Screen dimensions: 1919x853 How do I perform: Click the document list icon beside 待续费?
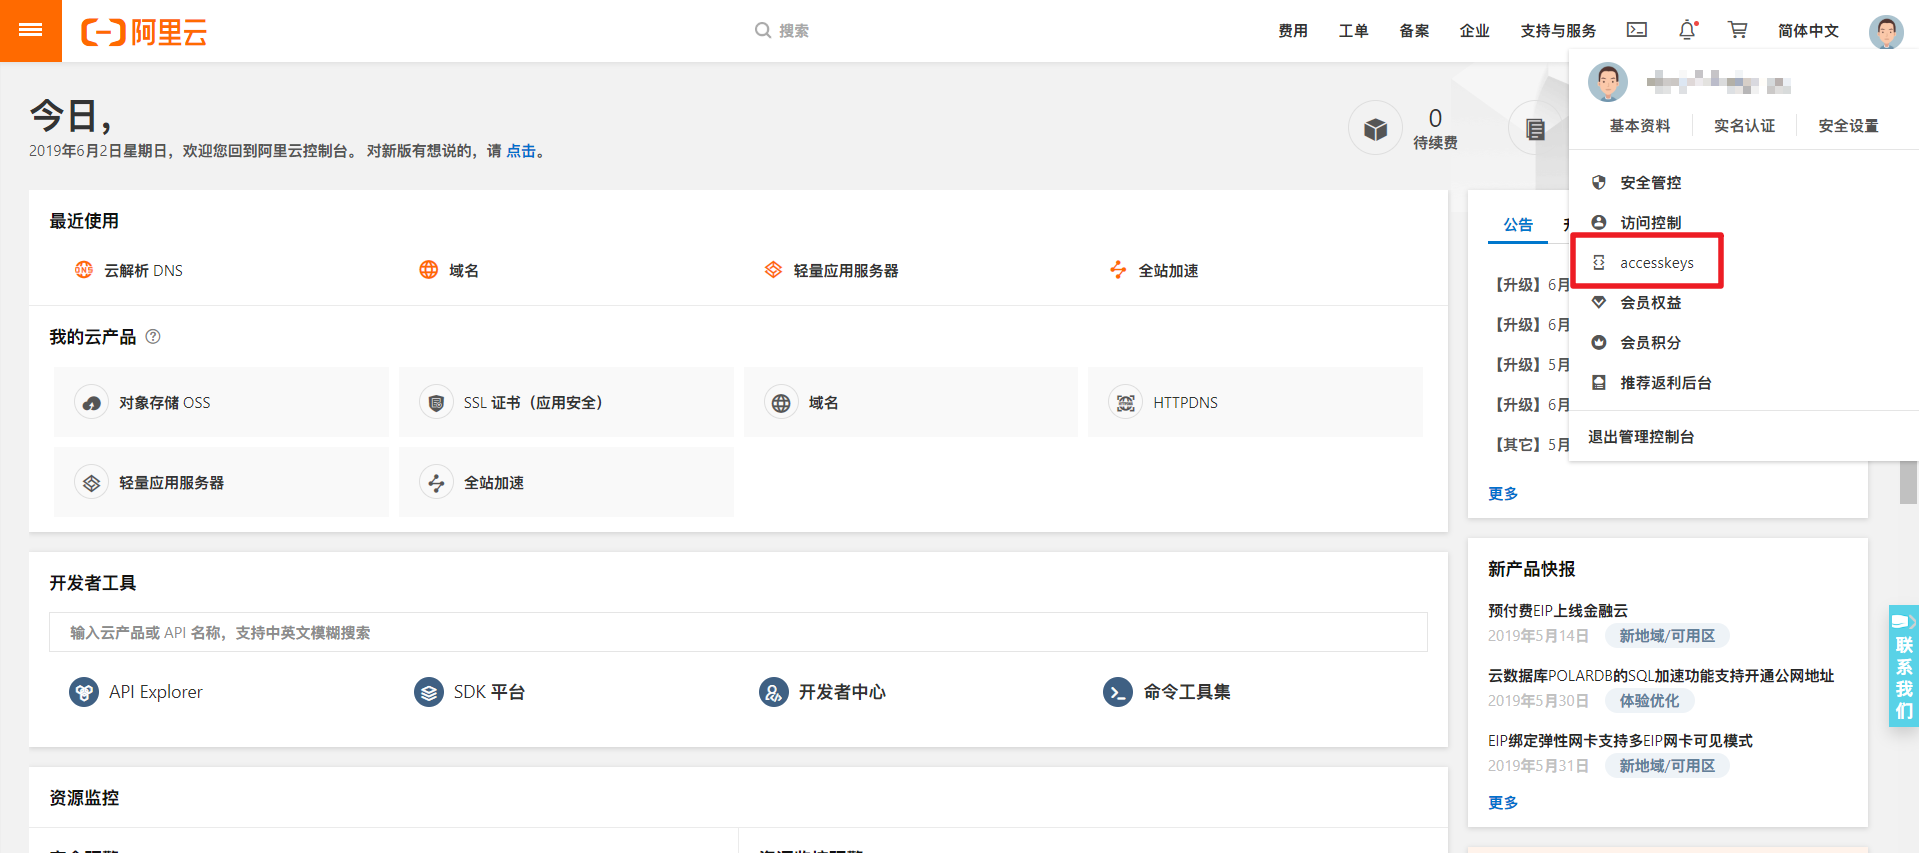click(x=1535, y=128)
